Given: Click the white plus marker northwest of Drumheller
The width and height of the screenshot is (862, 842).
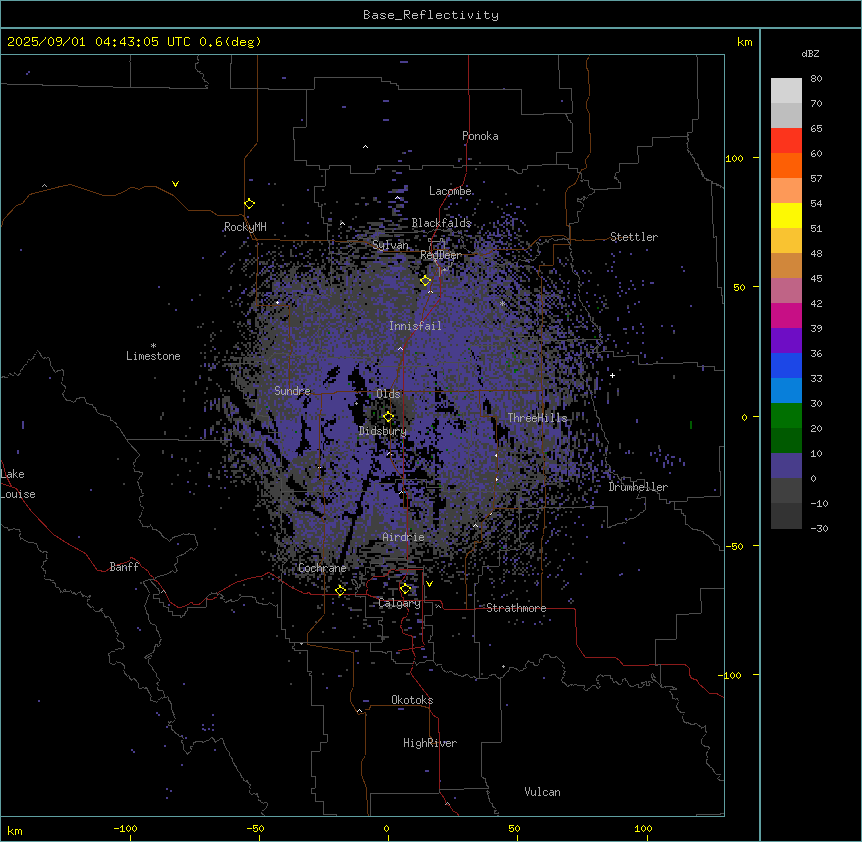Looking at the screenshot, I should (x=612, y=375).
